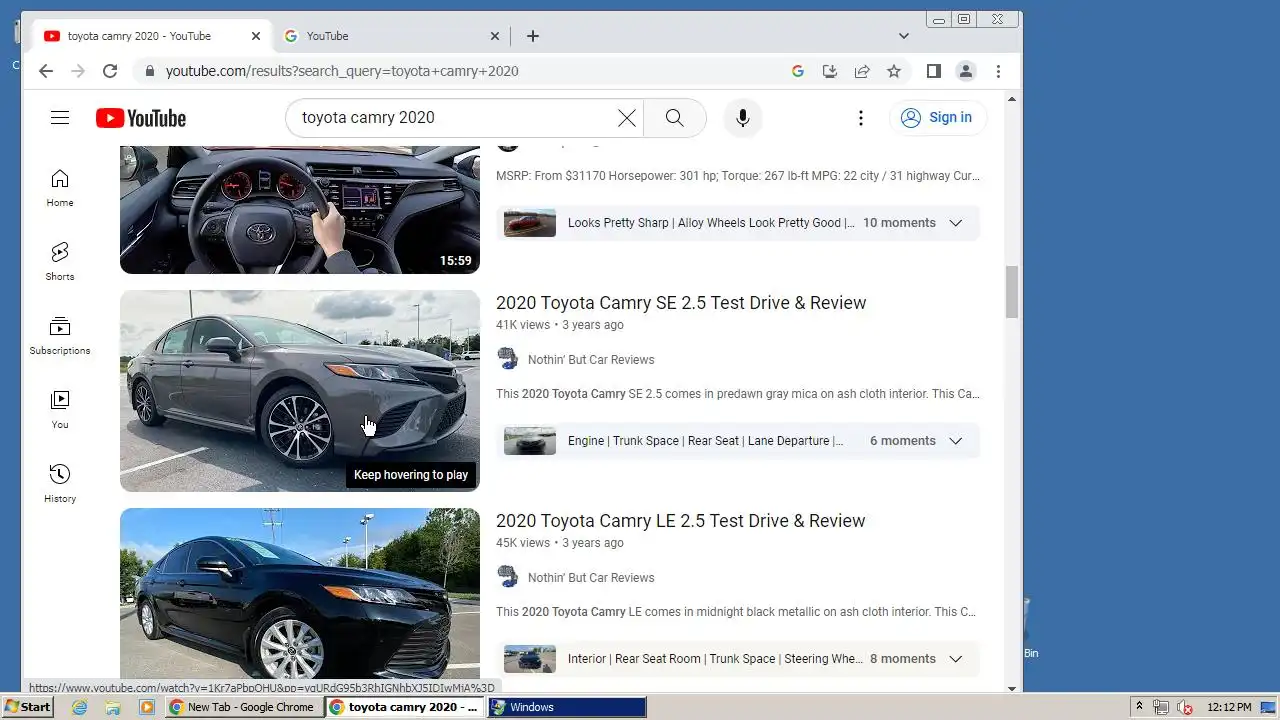Click '41K views • 3 years ago' text
Image resolution: width=1280 pixels, height=720 pixels.
[x=560, y=325]
